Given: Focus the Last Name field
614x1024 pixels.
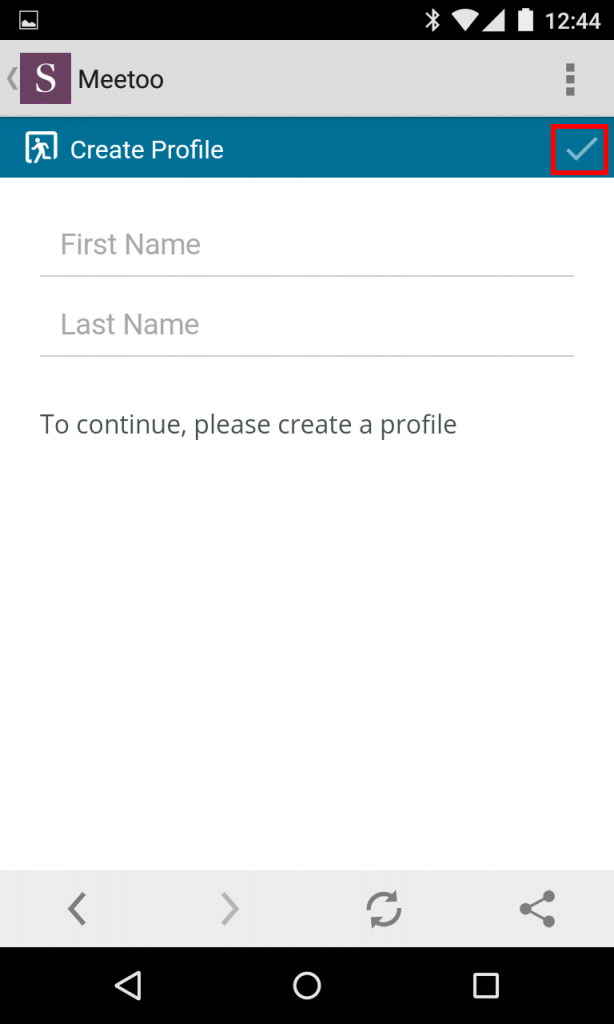Looking at the screenshot, I should coord(306,325).
